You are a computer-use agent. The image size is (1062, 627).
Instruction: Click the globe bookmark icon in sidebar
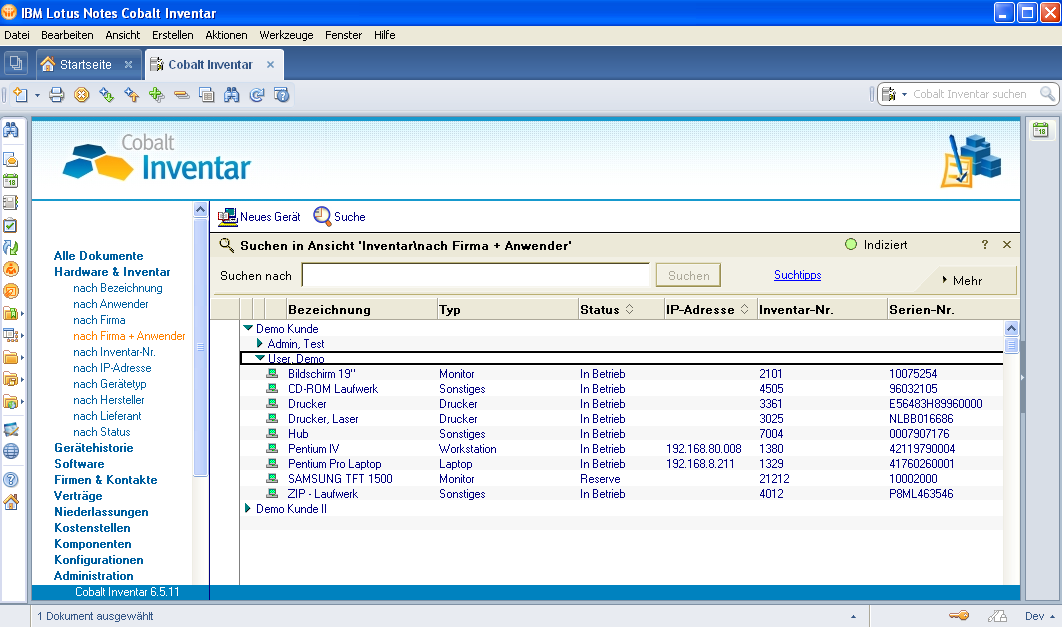click(11, 451)
